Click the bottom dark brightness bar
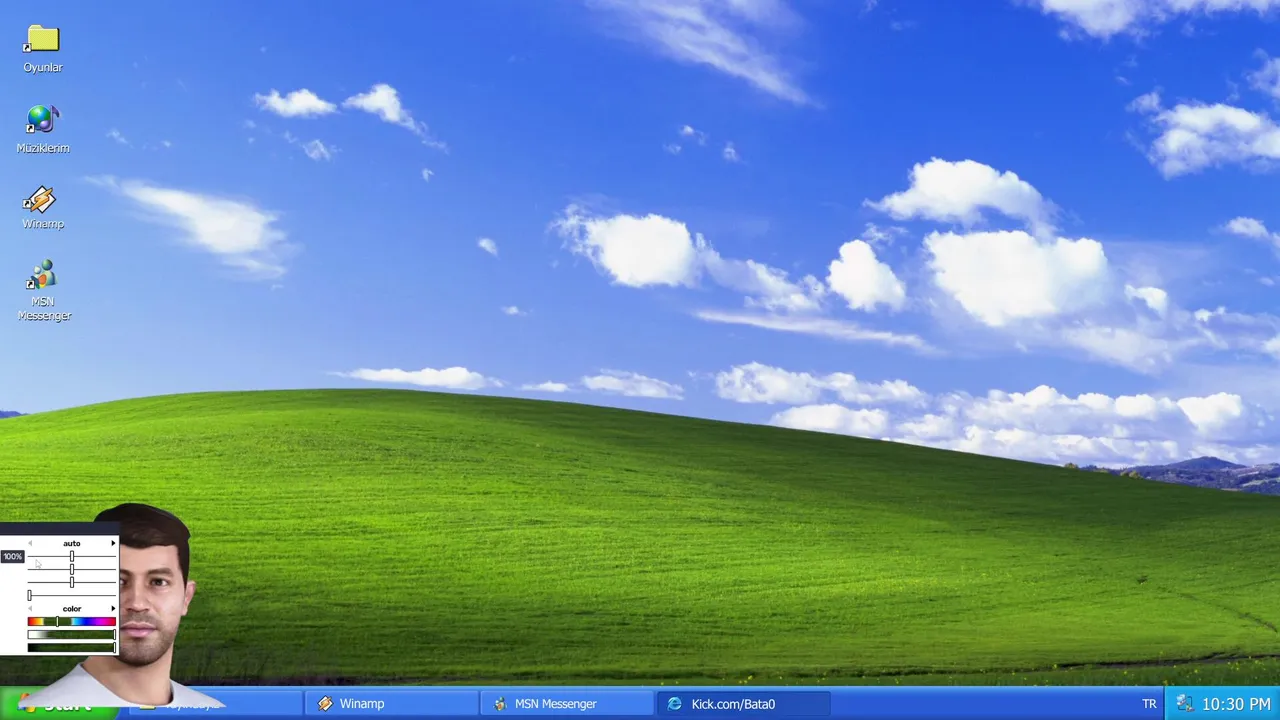This screenshot has height=720, width=1280. click(x=72, y=647)
